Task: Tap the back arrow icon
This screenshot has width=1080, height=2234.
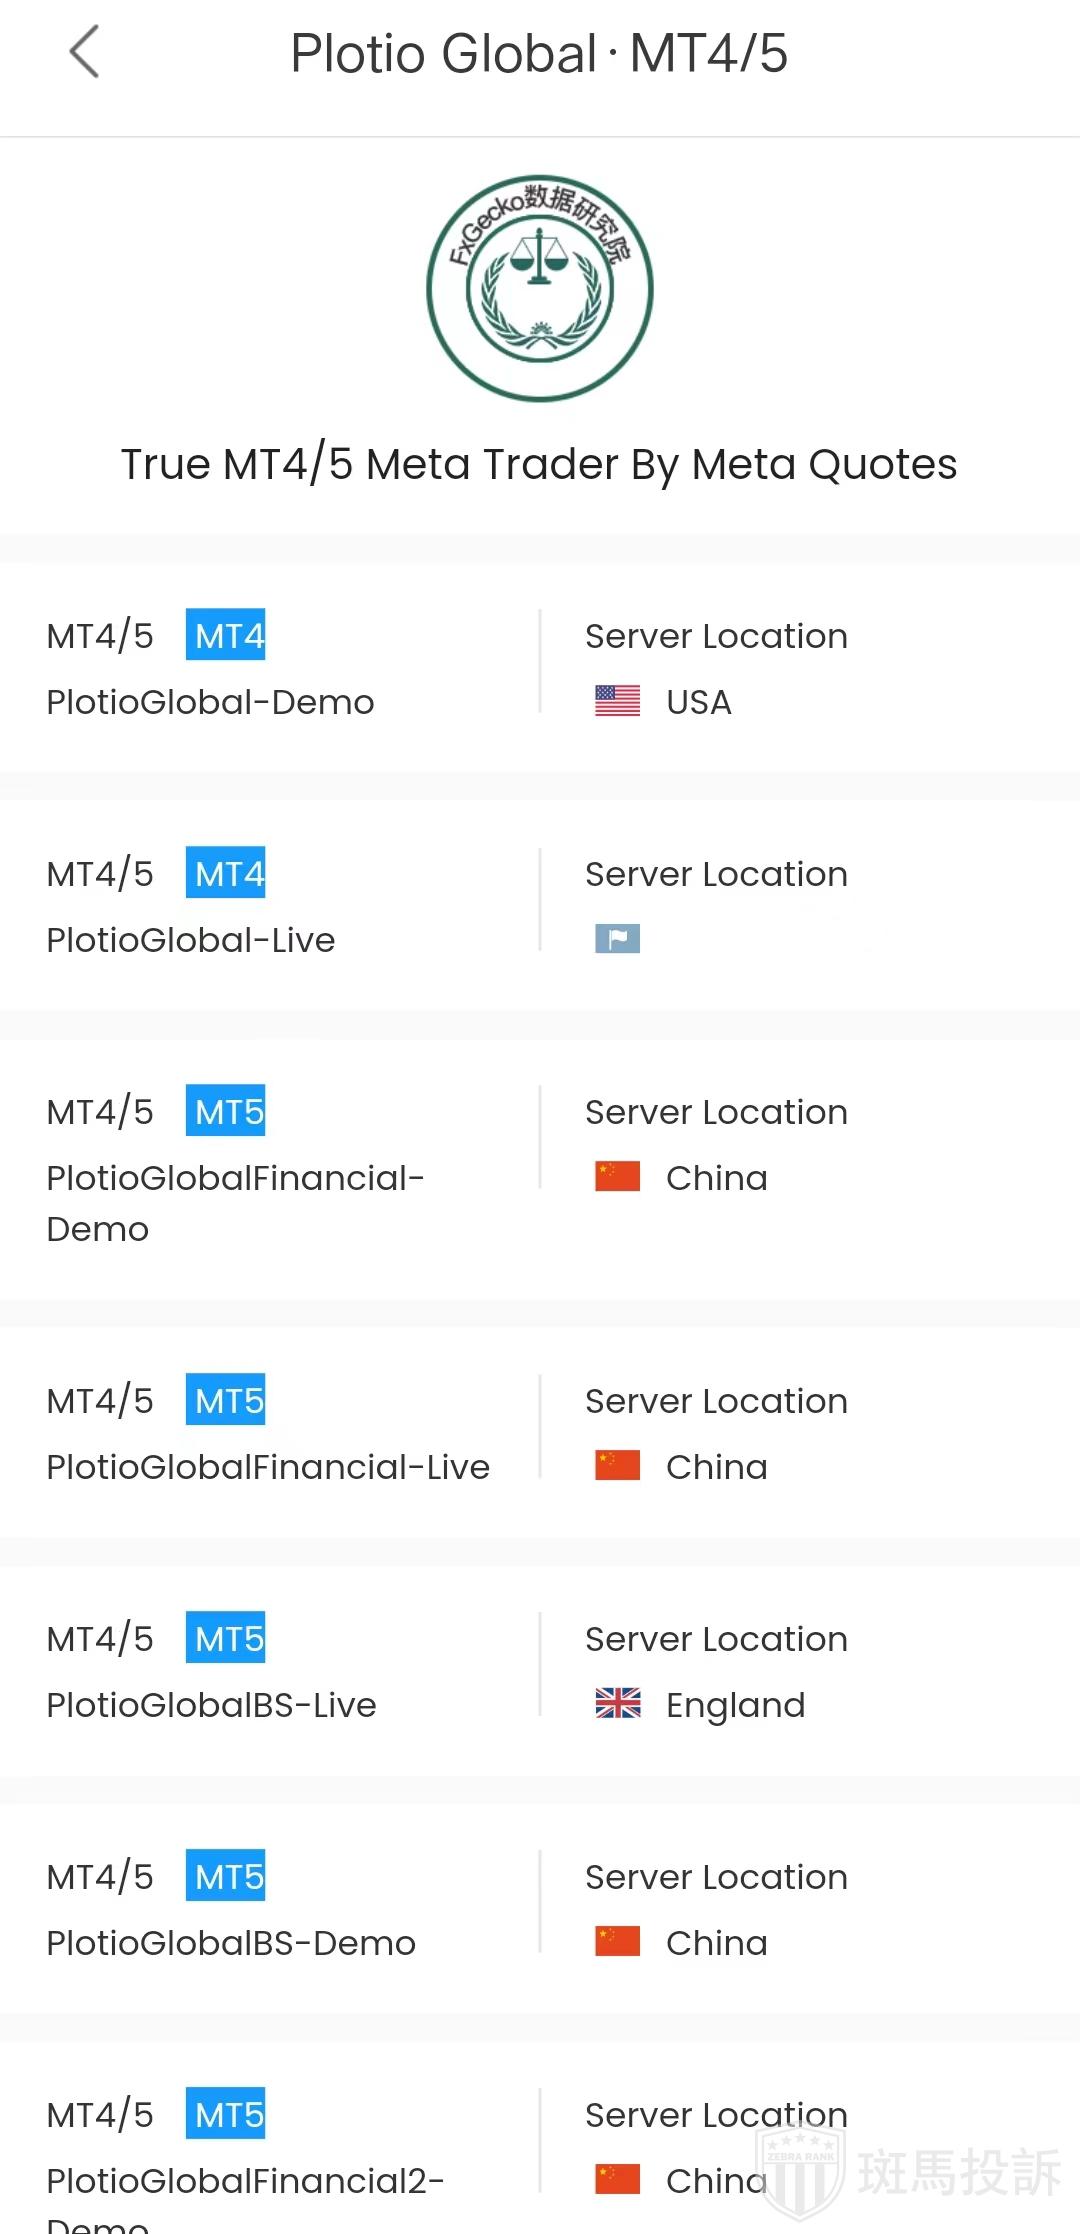Action: tap(84, 52)
